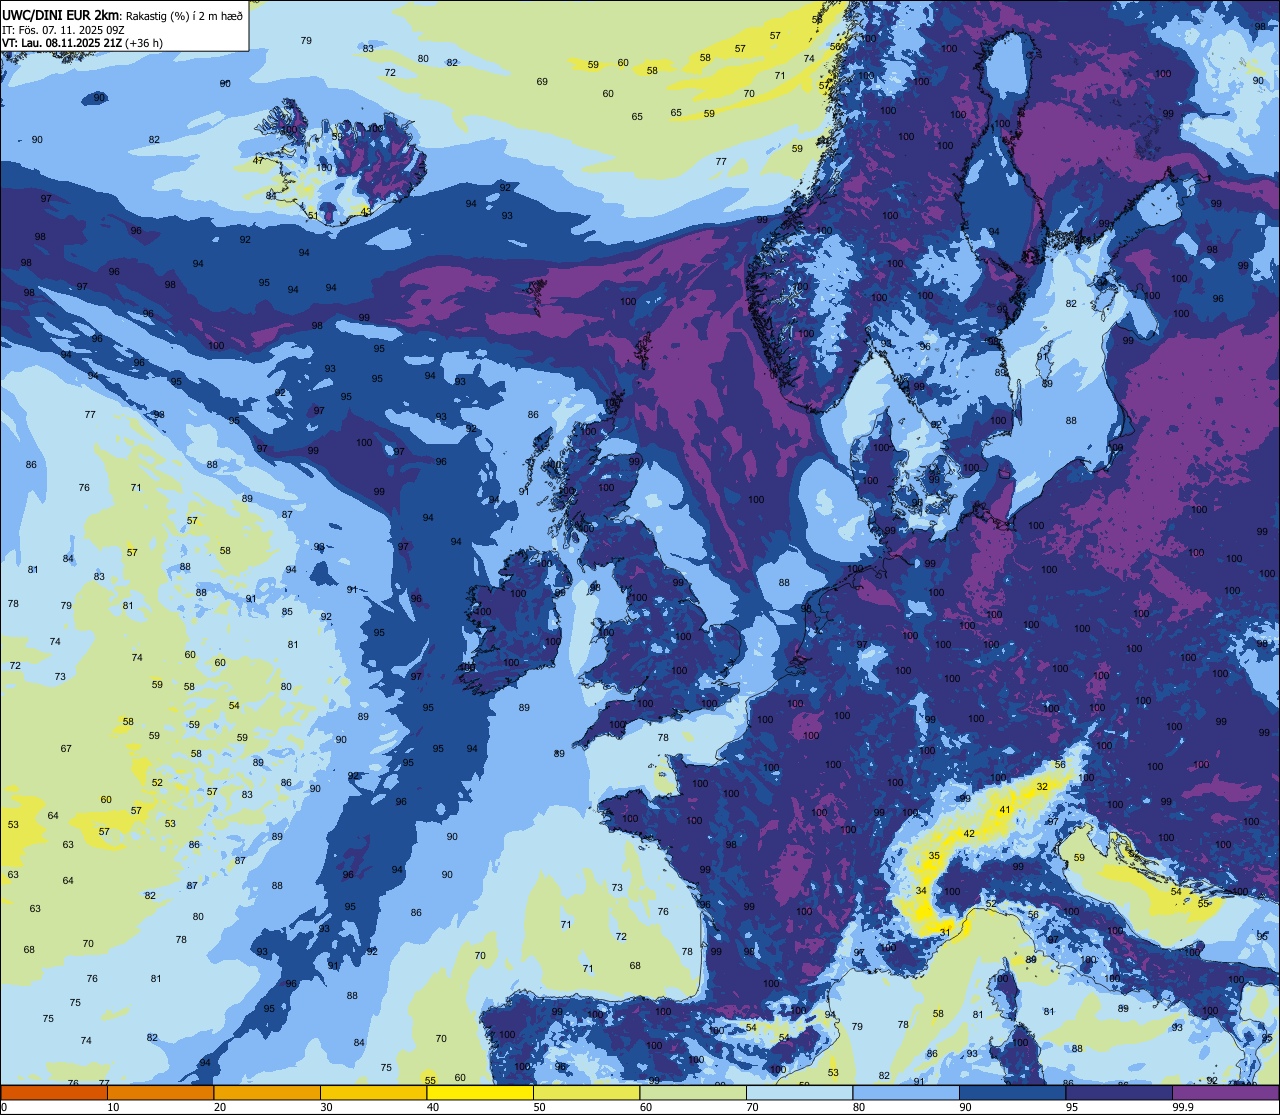This screenshot has width=1280, height=1115.
Task: Click the humidity value '34' on the map
Action: [921, 890]
